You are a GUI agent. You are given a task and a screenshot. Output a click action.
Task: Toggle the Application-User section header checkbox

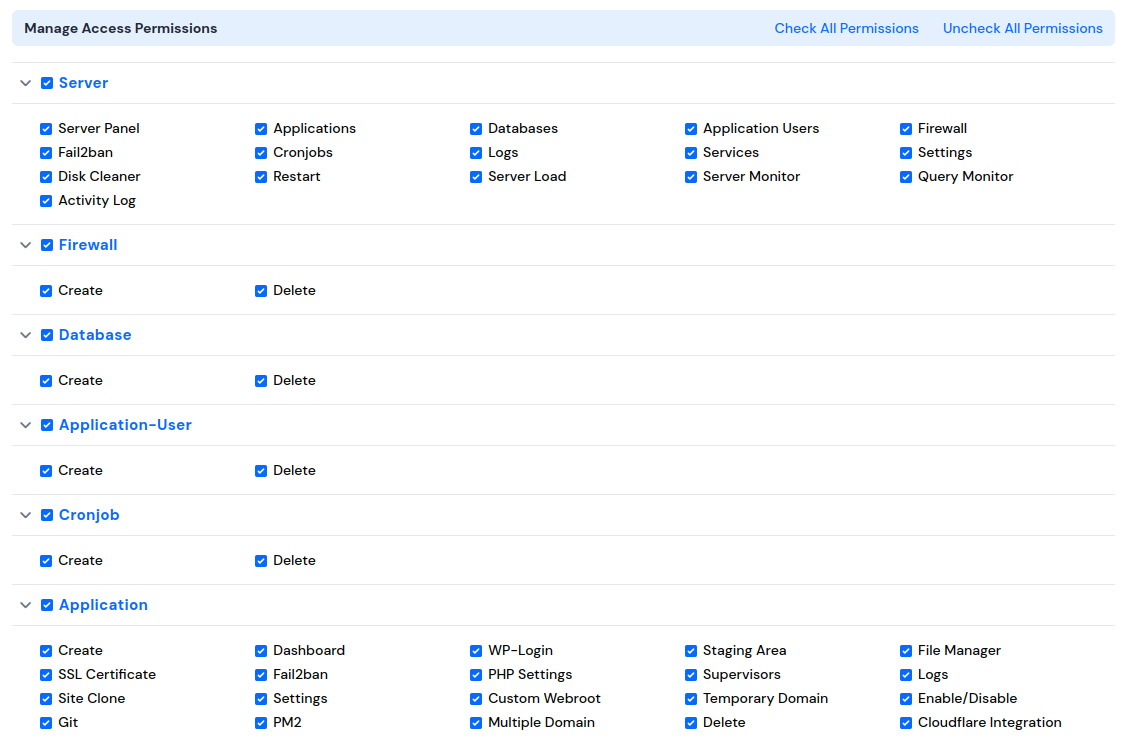pyautogui.click(x=47, y=426)
